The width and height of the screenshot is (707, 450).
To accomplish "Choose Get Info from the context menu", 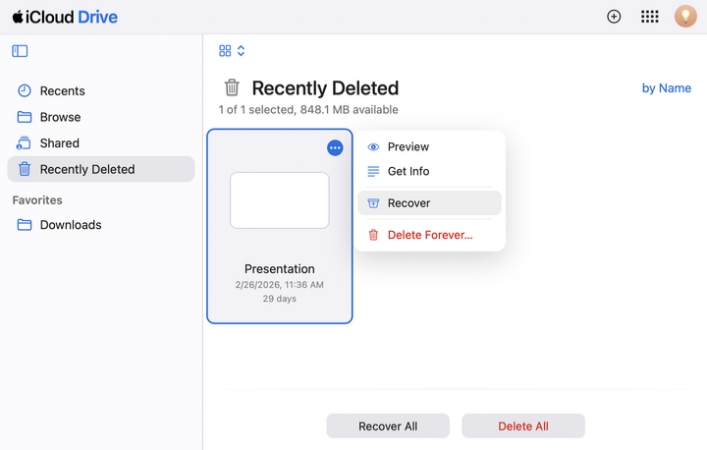I will tap(429, 171).
